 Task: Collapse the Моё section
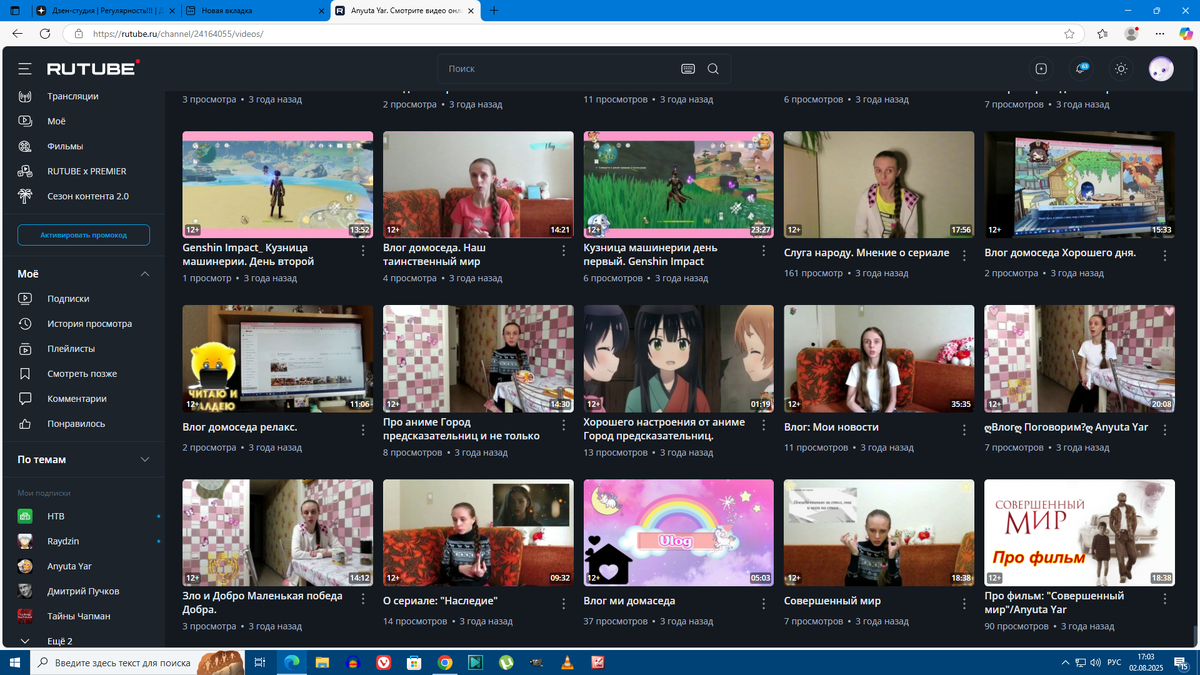pos(145,274)
